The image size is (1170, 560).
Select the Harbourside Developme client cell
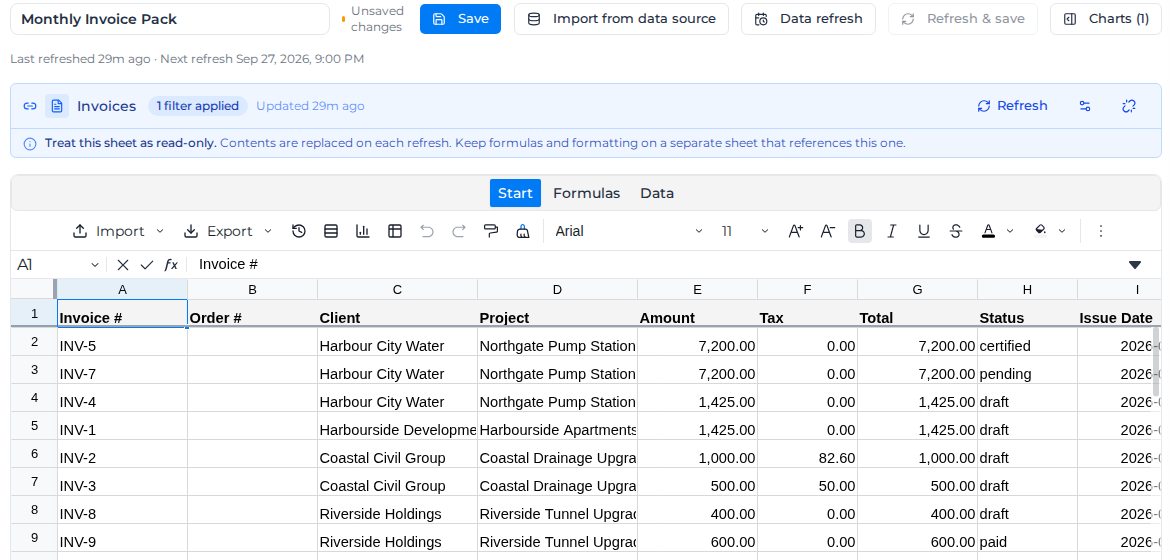coord(398,426)
